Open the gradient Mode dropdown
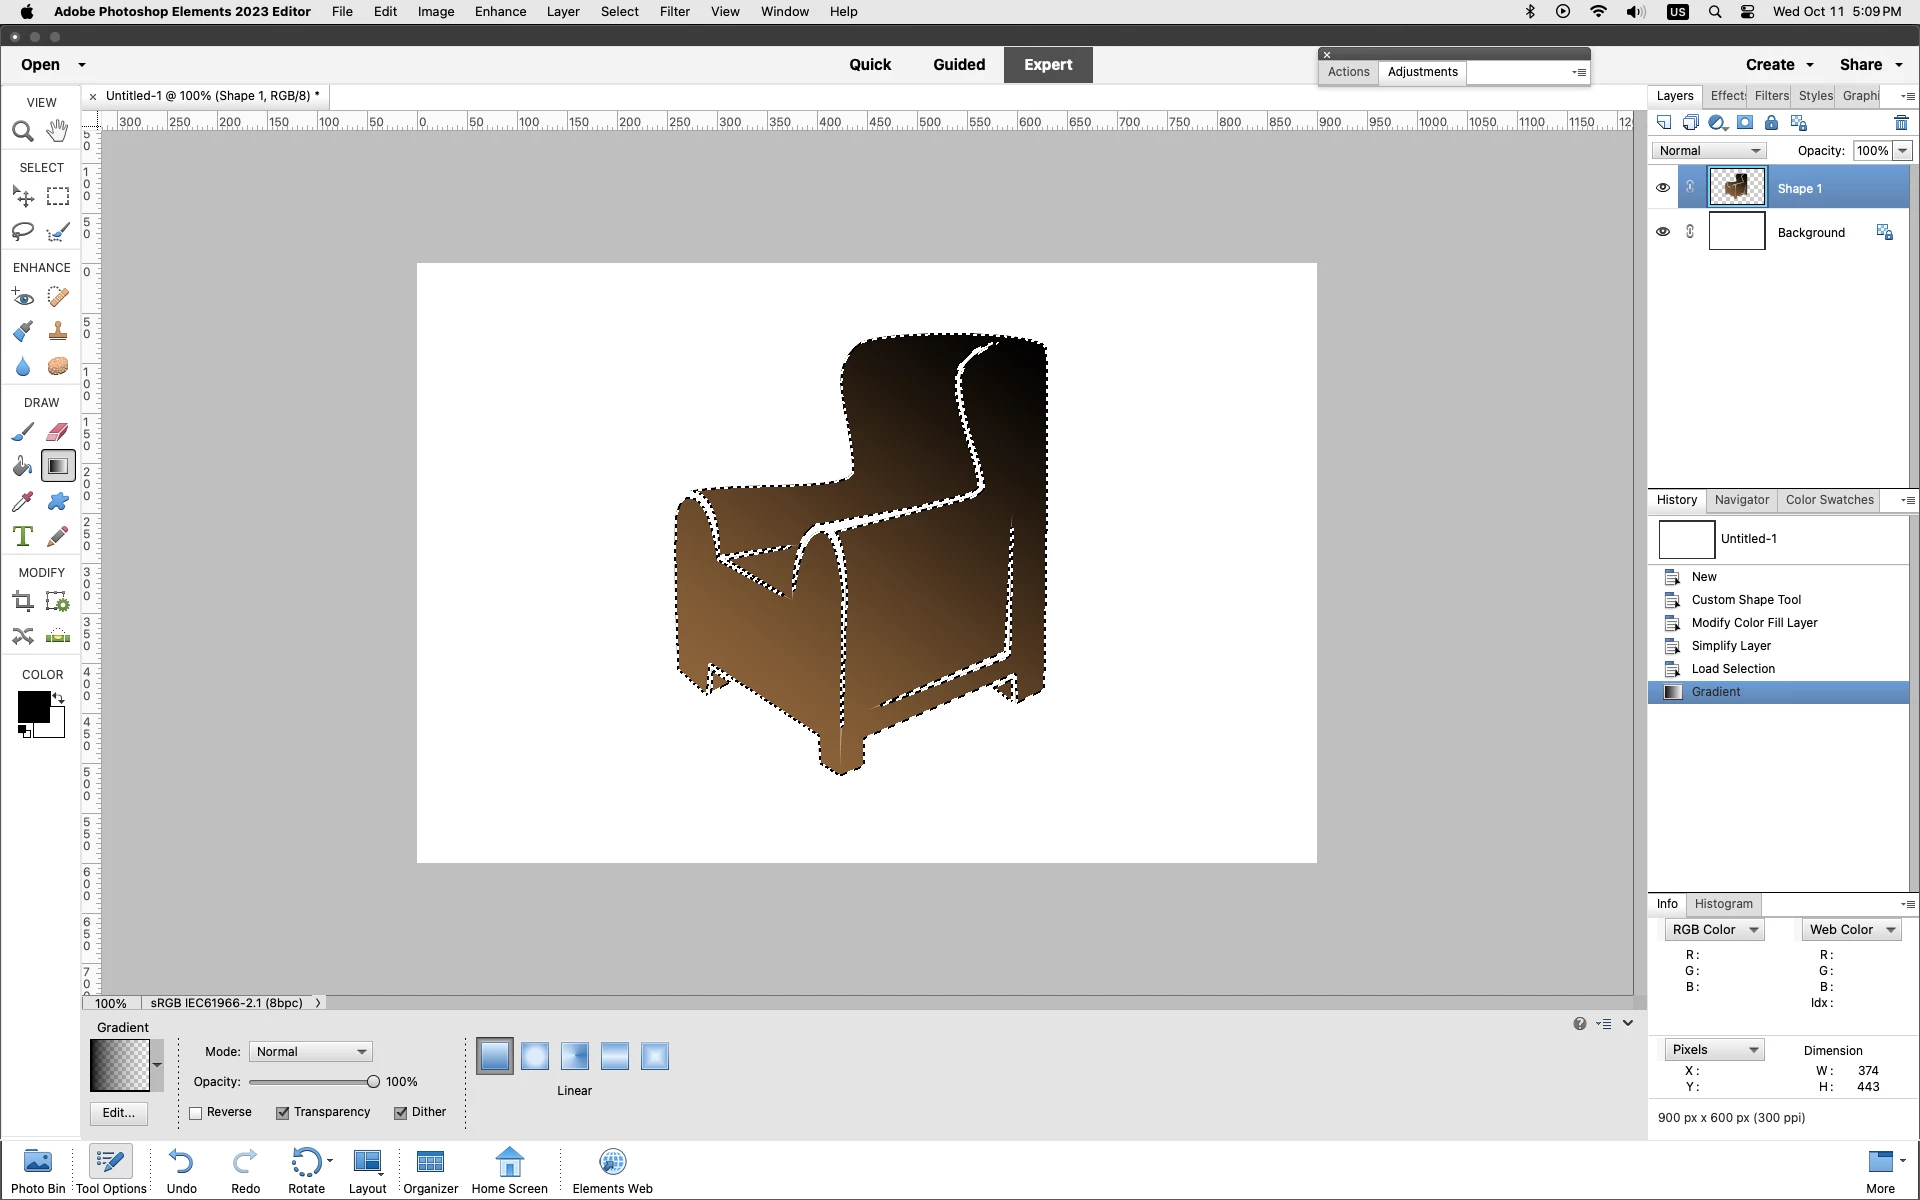Image resolution: width=1920 pixels, height=1200 pixels. [x=311, y=1052]
